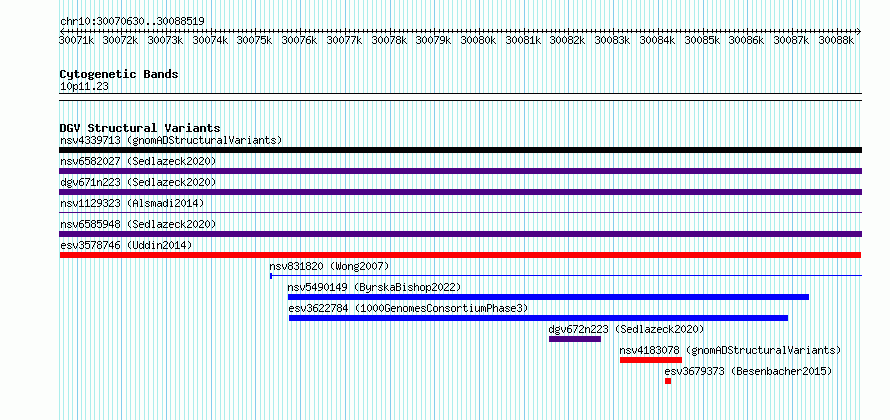Click the 30084k ruler tick label

(x=657, y=40)
